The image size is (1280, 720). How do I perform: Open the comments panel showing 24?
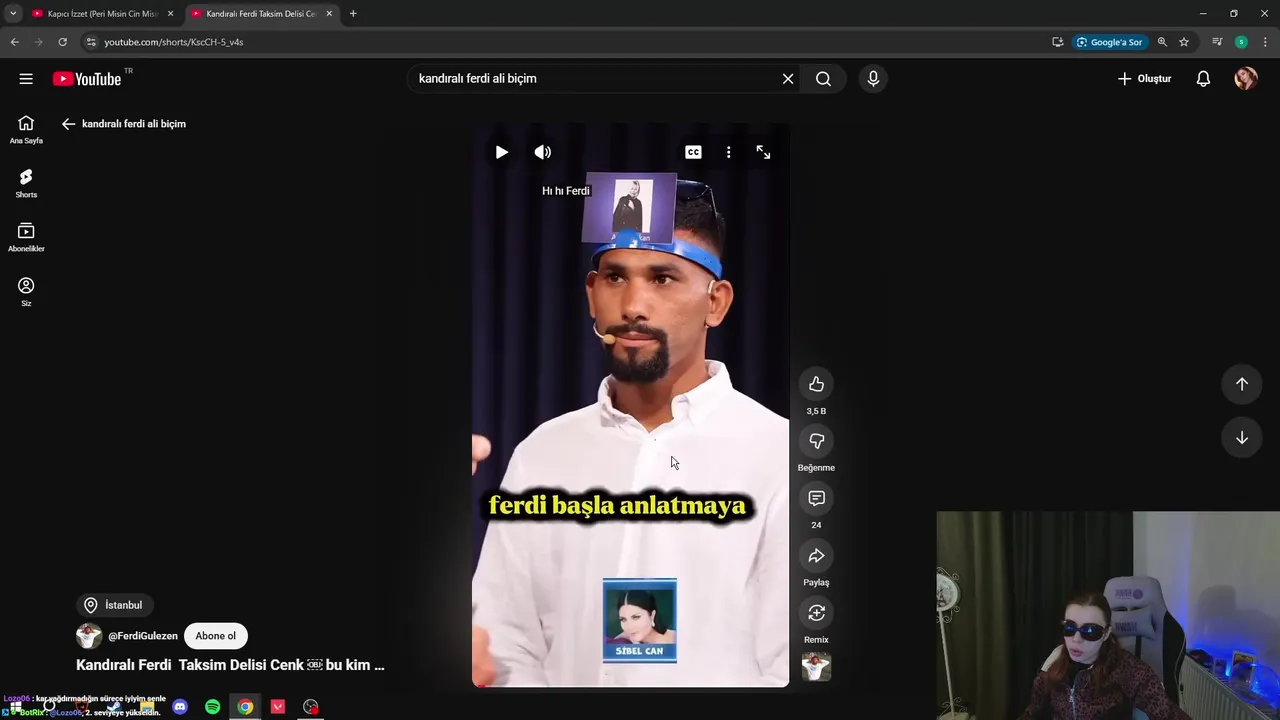pos(816,498)
